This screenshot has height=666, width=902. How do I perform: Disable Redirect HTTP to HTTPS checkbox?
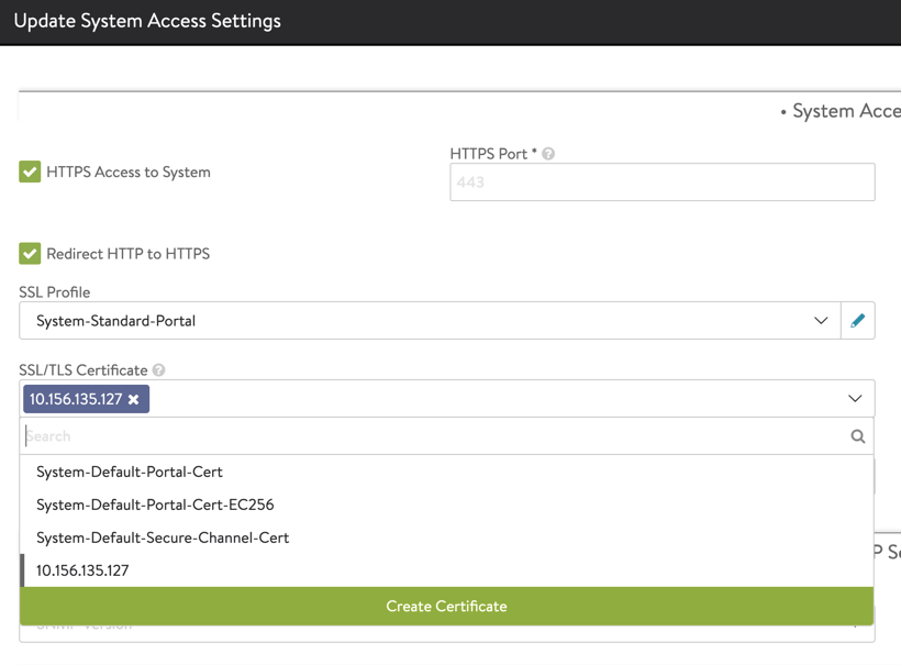coord(29,253)
